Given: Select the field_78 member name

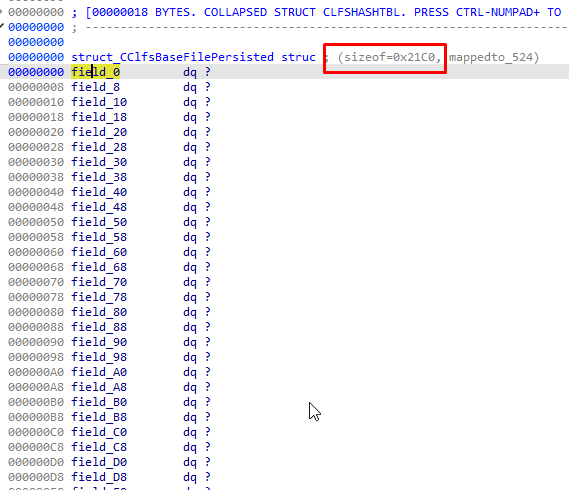Looking at the screenshot, I should pyautogui.click(x=99, y=297).
